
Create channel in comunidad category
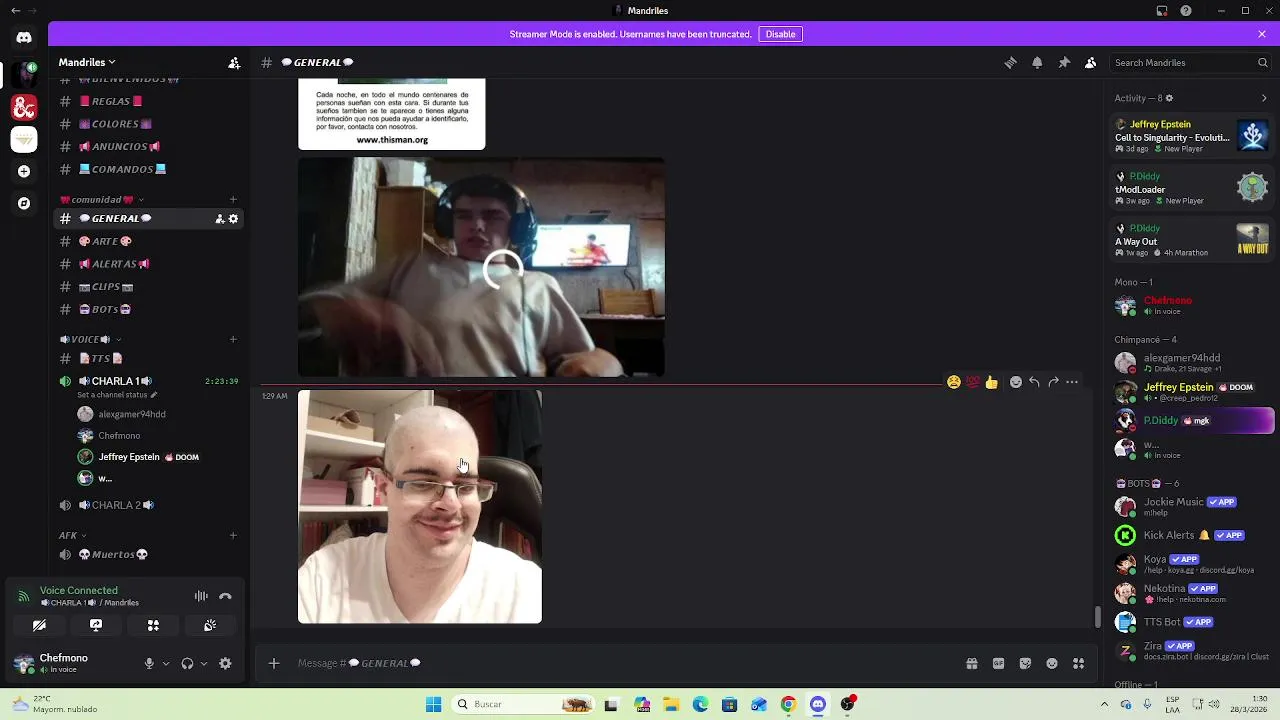(x=233, y=199)
